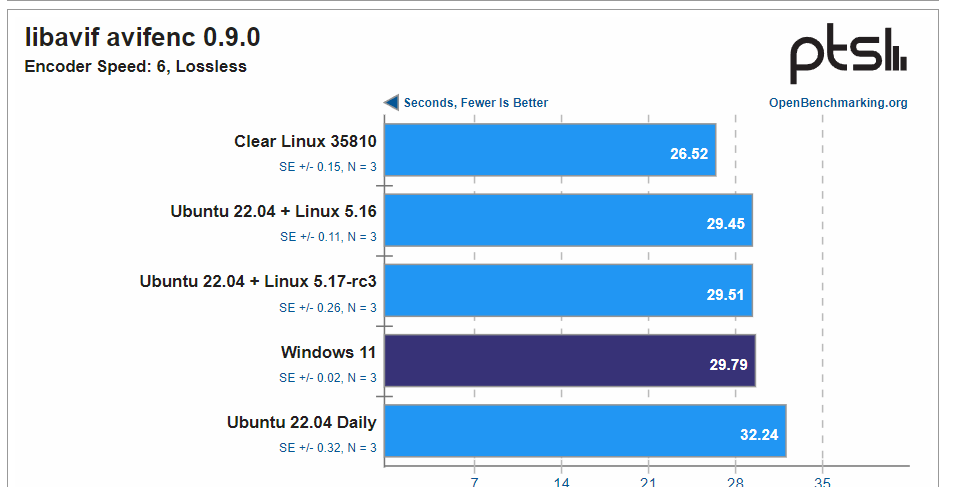The height and width of the screenshot is (487, 956).
Task: Click the Encoder Speed: 6, Lossless subtitle
Action: (135, 67)
